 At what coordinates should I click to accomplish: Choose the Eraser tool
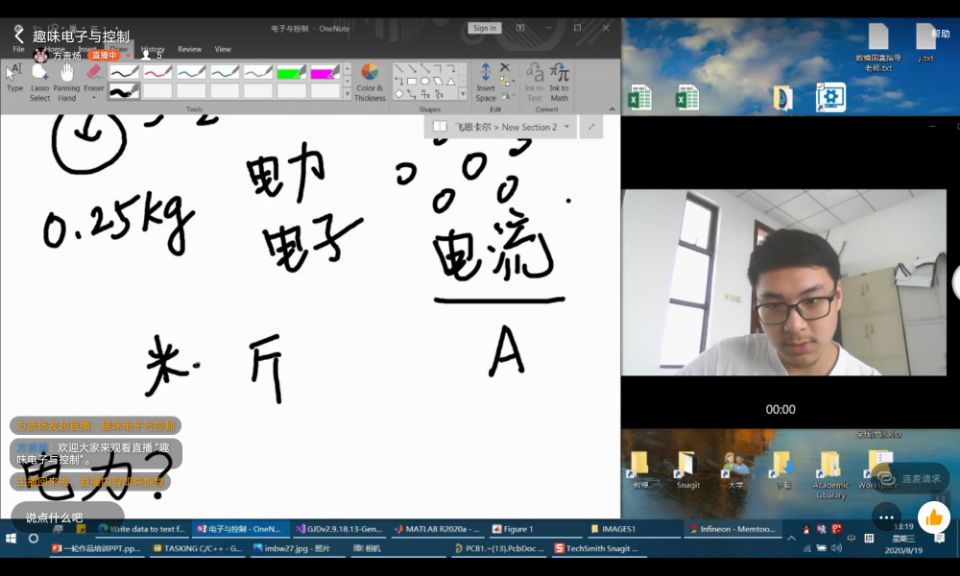[94, 80]
